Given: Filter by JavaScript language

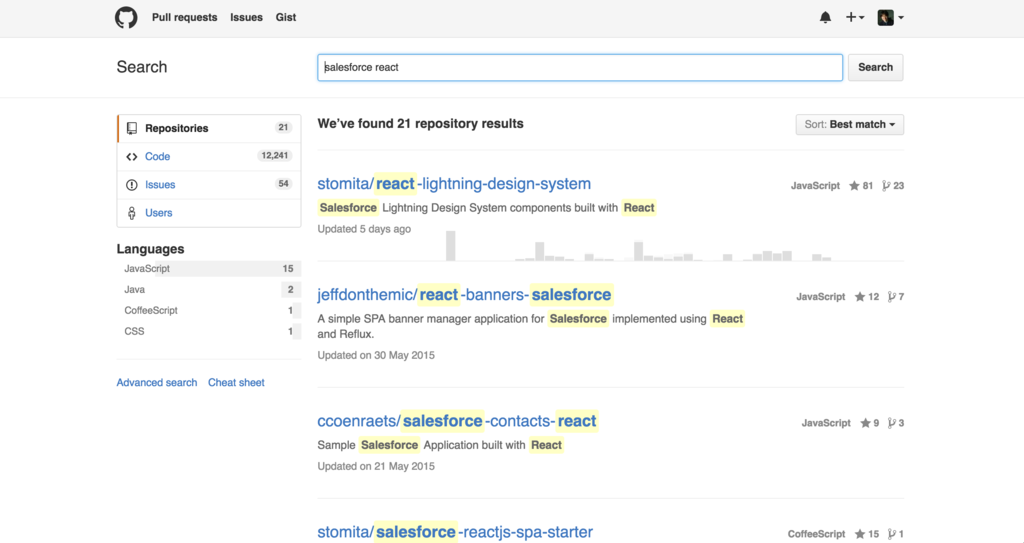Looking at the screenshot, I should point(209,269).
